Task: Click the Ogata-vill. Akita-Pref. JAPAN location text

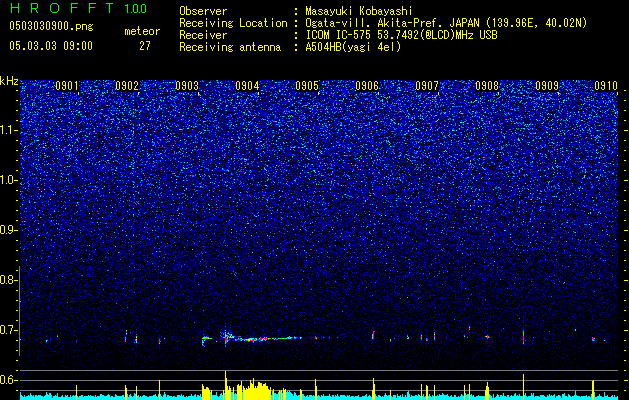Action: click(x=446, y=23)
